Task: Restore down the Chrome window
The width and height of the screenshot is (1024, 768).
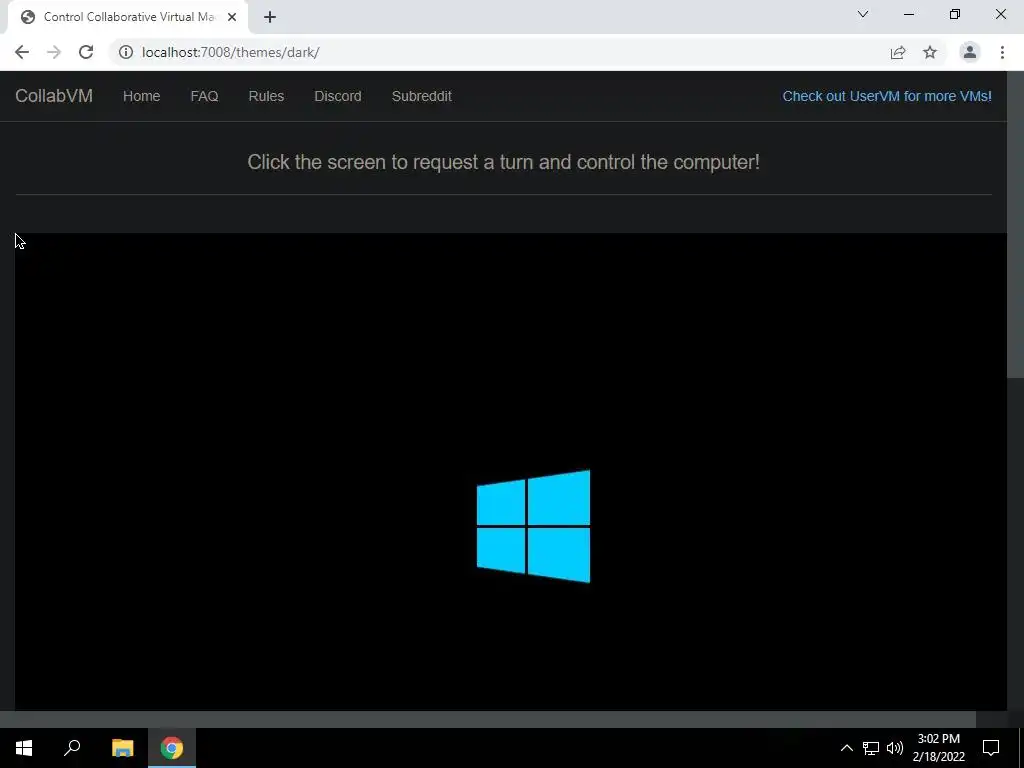Action: coord(955,14)
